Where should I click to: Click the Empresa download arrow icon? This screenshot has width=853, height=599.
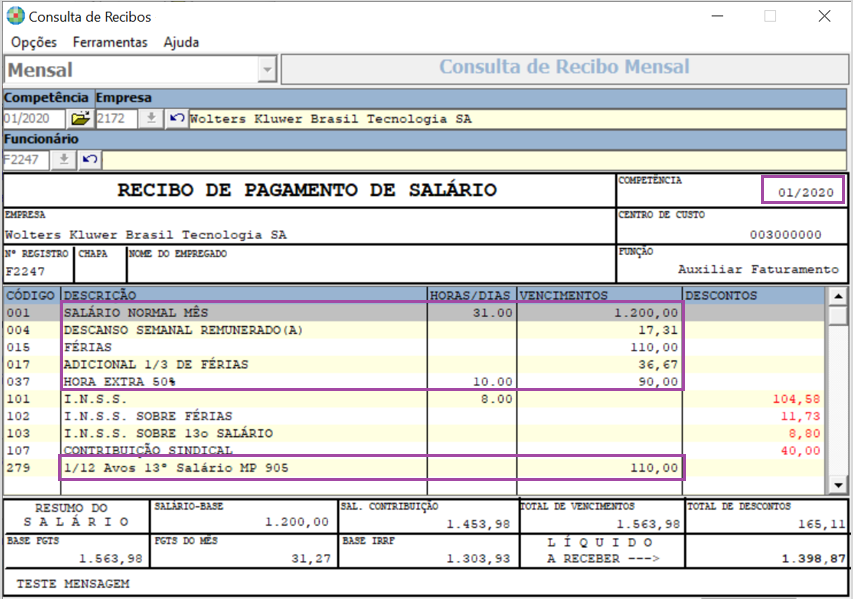[x=151, y=118]
